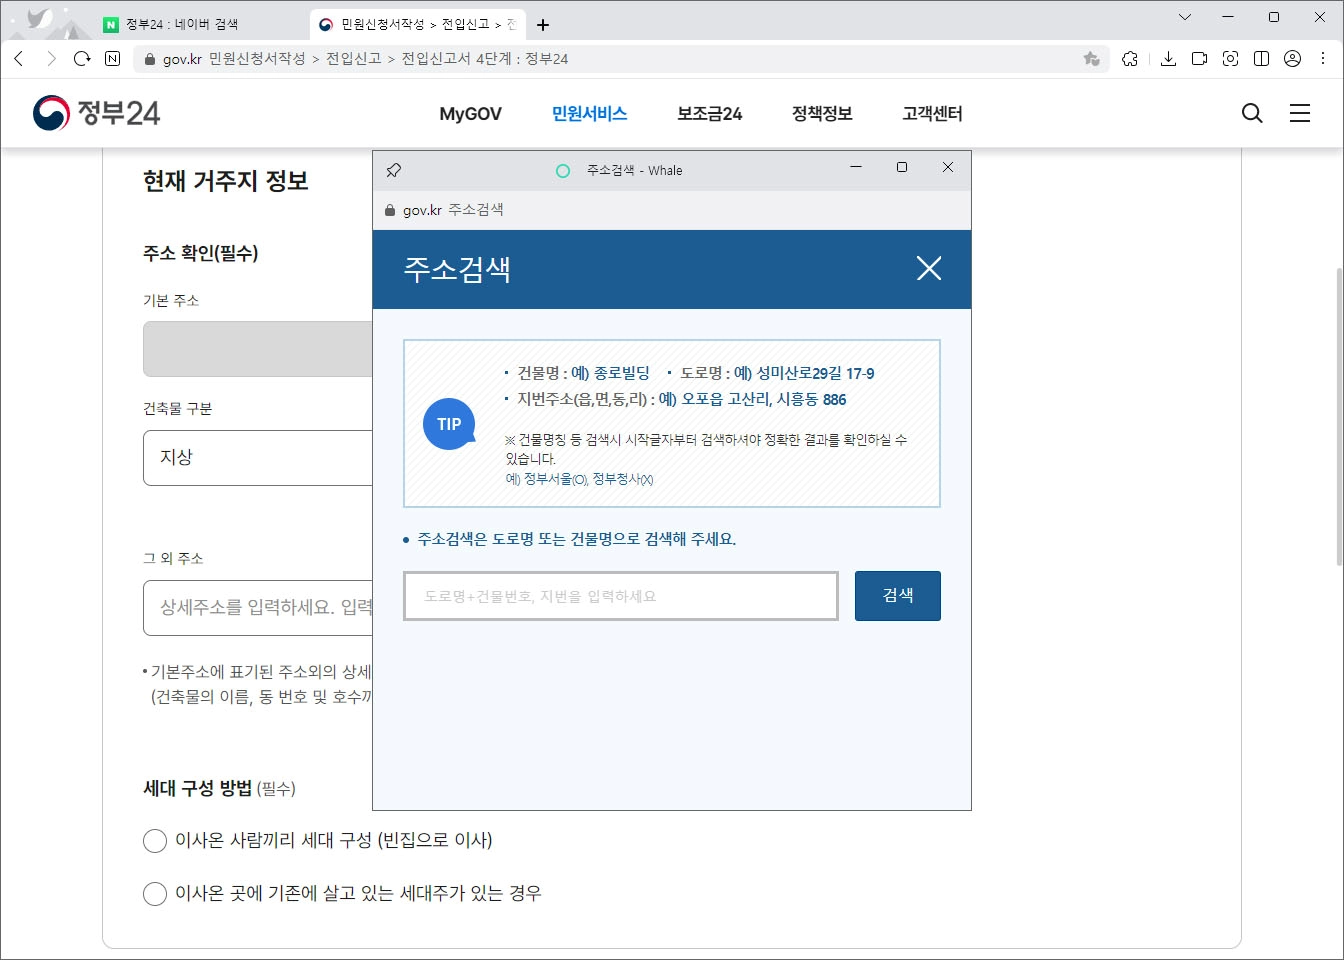Select 이사온 곳에 기존 세대주 radio button
Screen dimensions: 1344x960
(x=155, y=893)
